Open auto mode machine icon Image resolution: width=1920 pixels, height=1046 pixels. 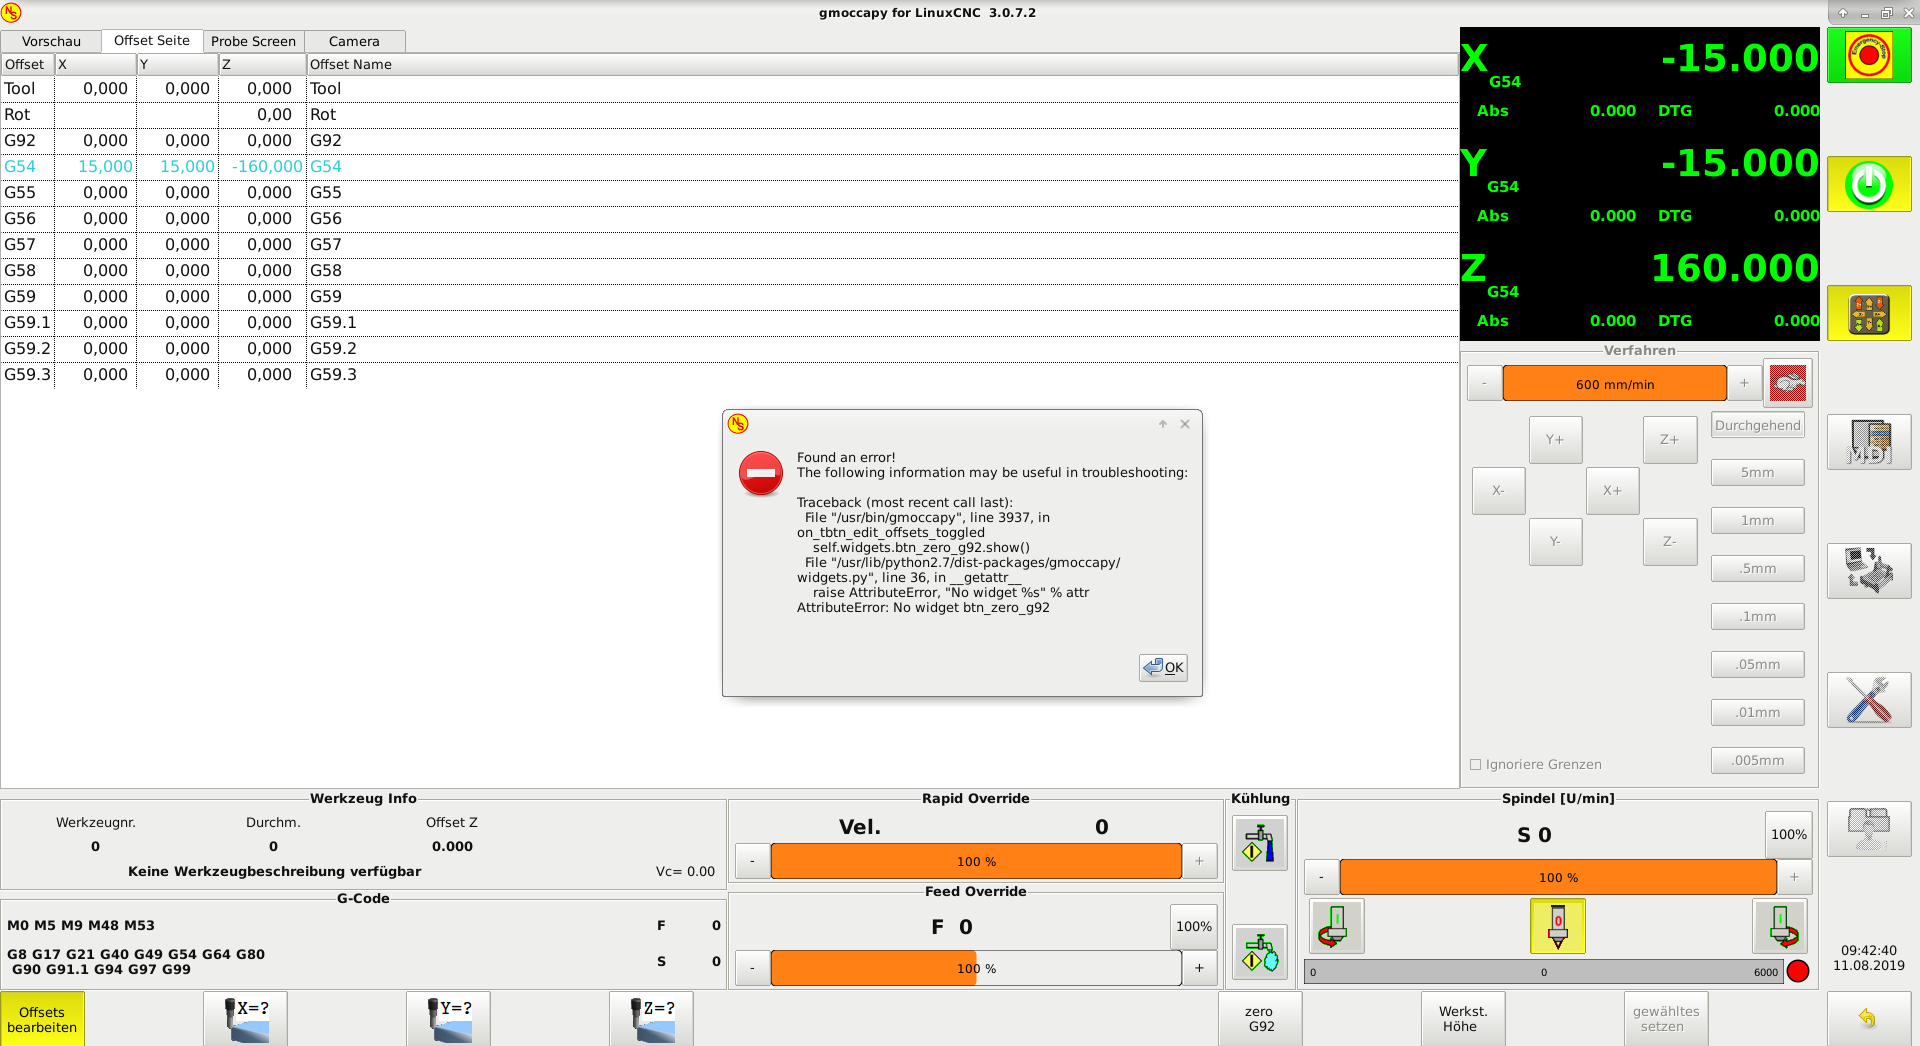[x=1869, y=571]
